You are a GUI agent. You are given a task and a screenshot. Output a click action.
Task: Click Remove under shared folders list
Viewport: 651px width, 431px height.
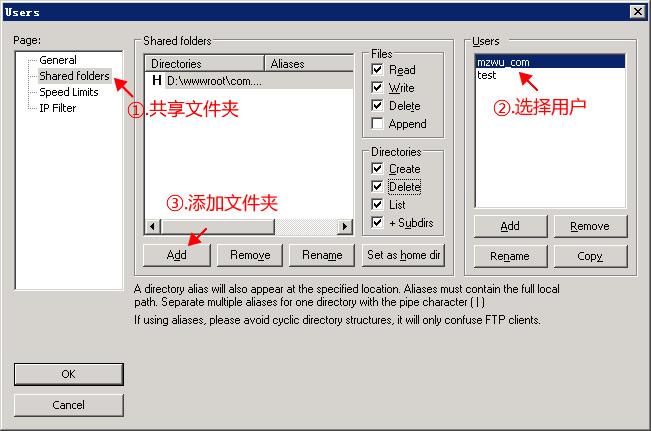coord(250,255)
